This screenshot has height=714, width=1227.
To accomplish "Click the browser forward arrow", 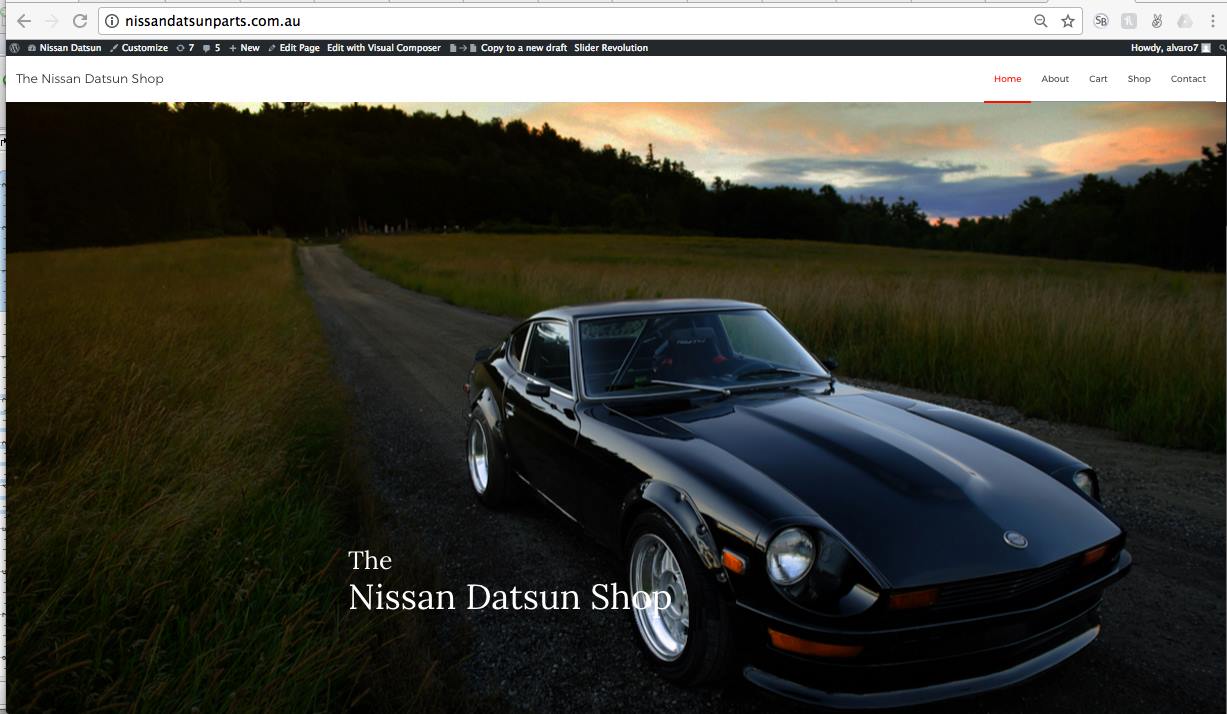I will pos(51,21).
